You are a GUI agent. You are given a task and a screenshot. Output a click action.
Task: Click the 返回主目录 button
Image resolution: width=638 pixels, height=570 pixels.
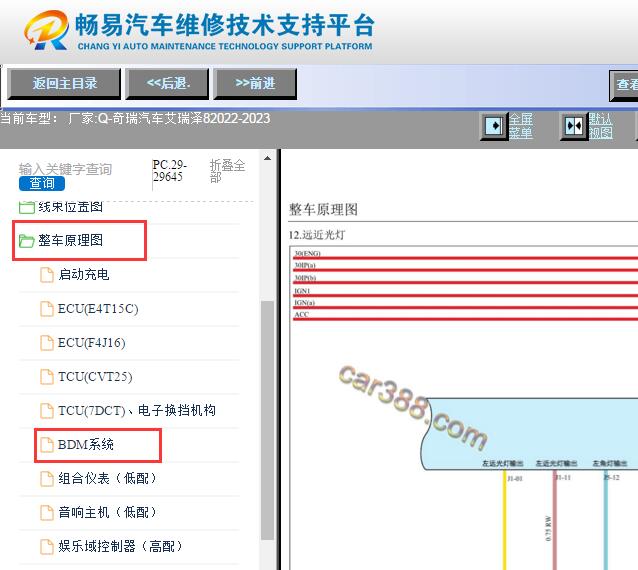click(x=64, y=84)
